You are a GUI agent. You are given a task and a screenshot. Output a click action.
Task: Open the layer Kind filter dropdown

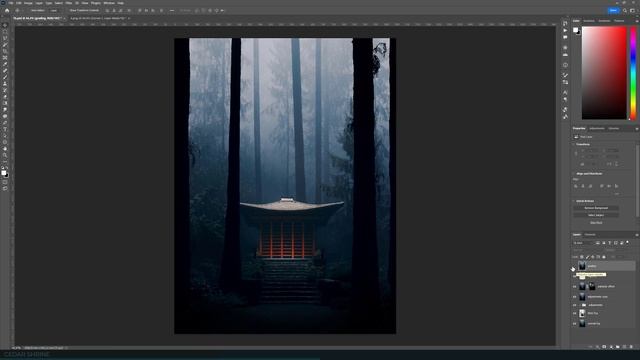coord(583,243)
